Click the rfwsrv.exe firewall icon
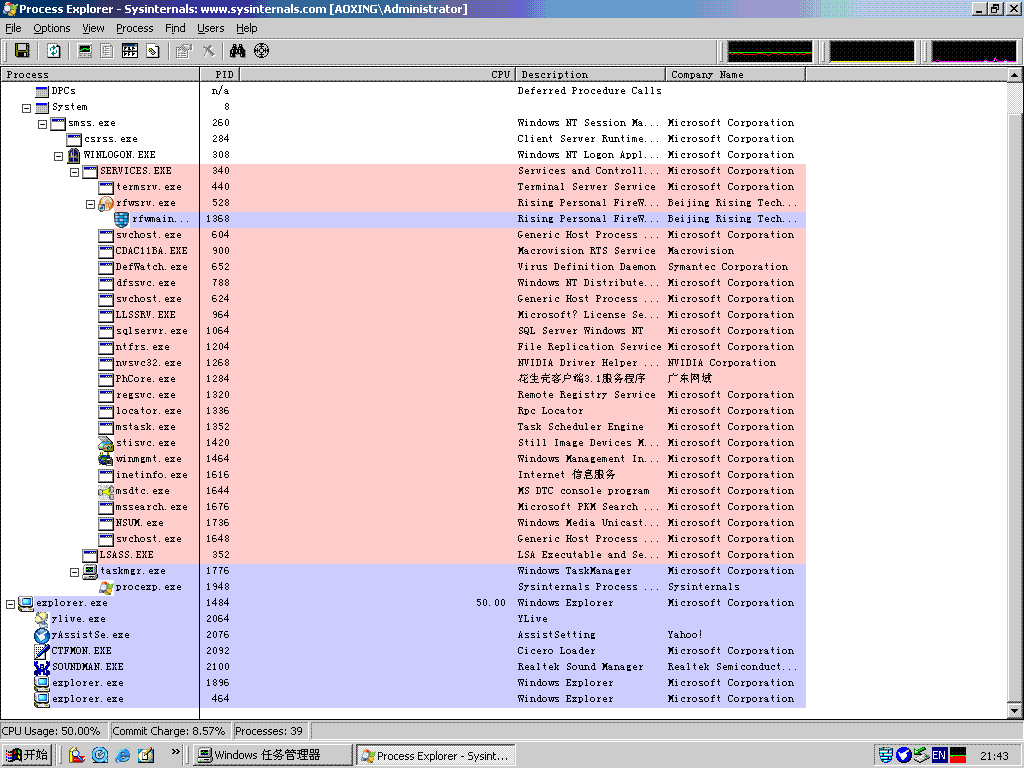 [x=106, y=203]
